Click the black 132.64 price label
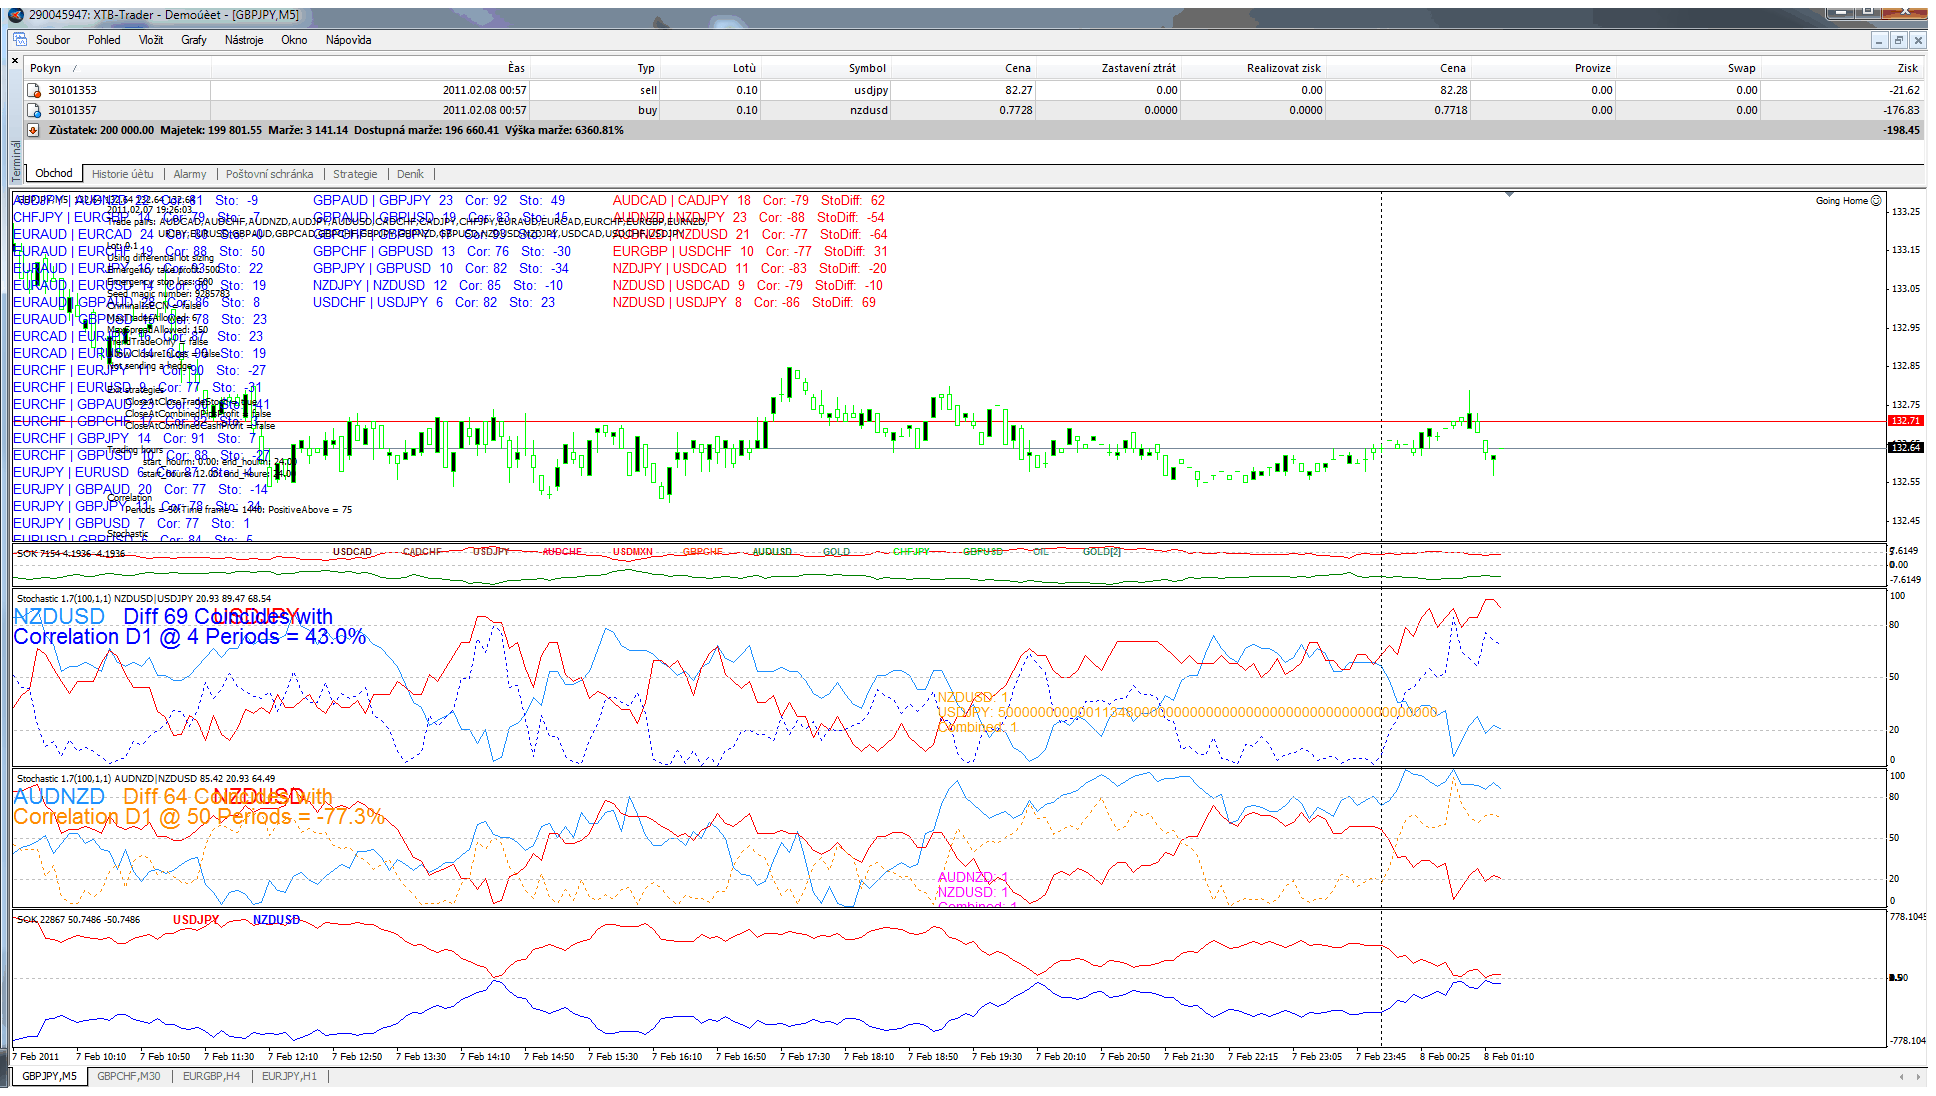Image resolution: width=1936 pixels, height=1096 pixels. click(x=1906, y=447)
